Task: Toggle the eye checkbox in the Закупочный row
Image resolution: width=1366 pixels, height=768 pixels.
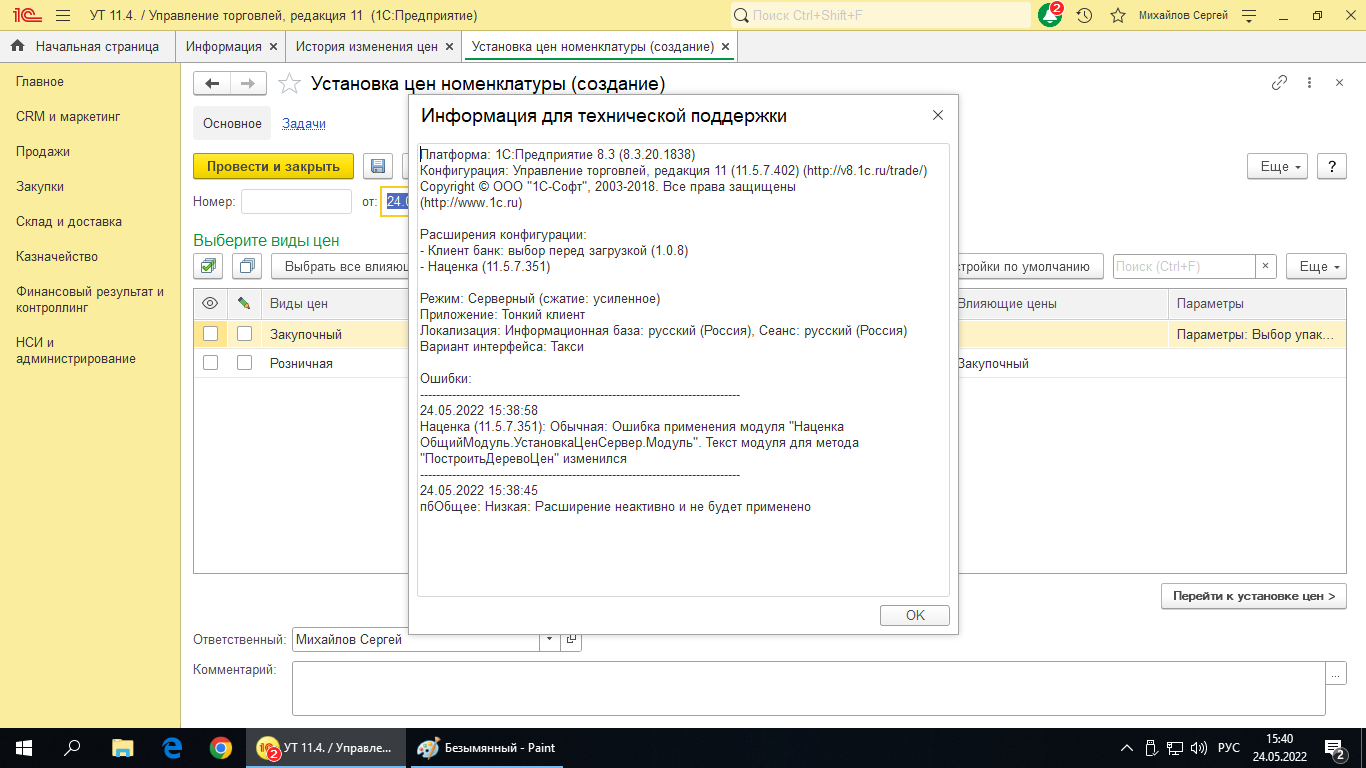Action: (x=210, y=334)
